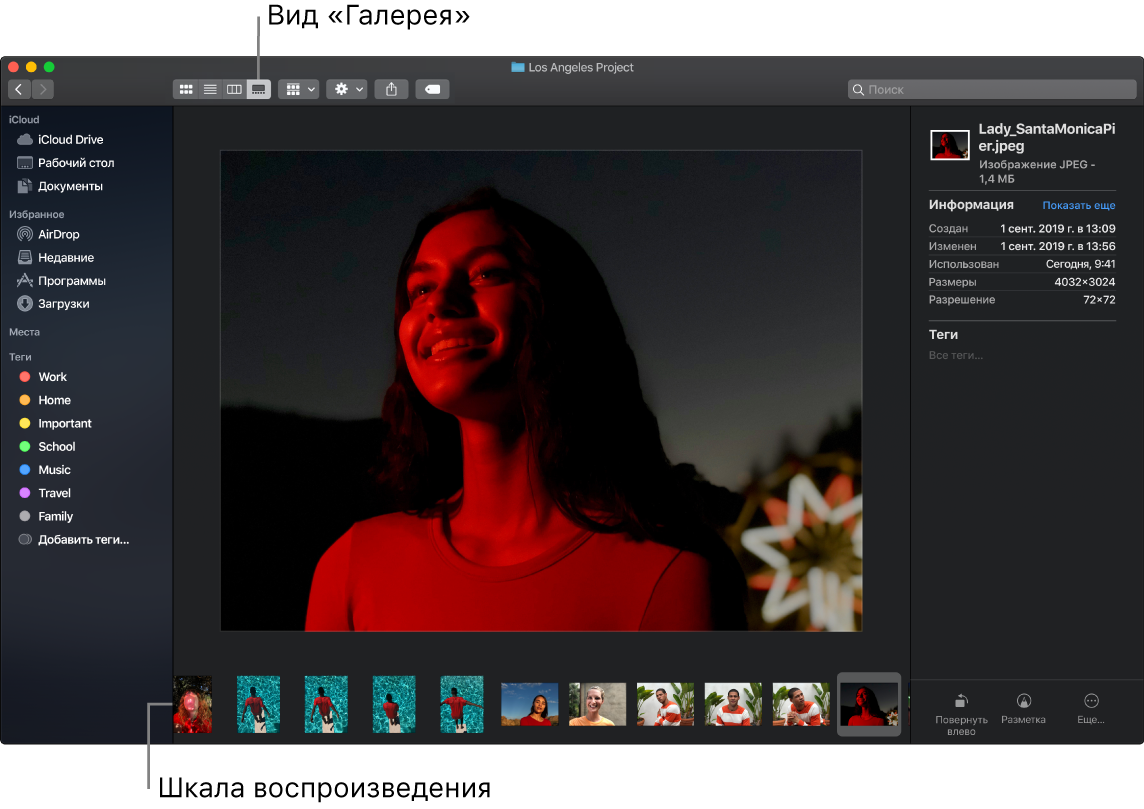The image size is (1144, 809).
Task: Click the Share icon in the toolbar
Action: pyautogui.click(x=391, y=89)
